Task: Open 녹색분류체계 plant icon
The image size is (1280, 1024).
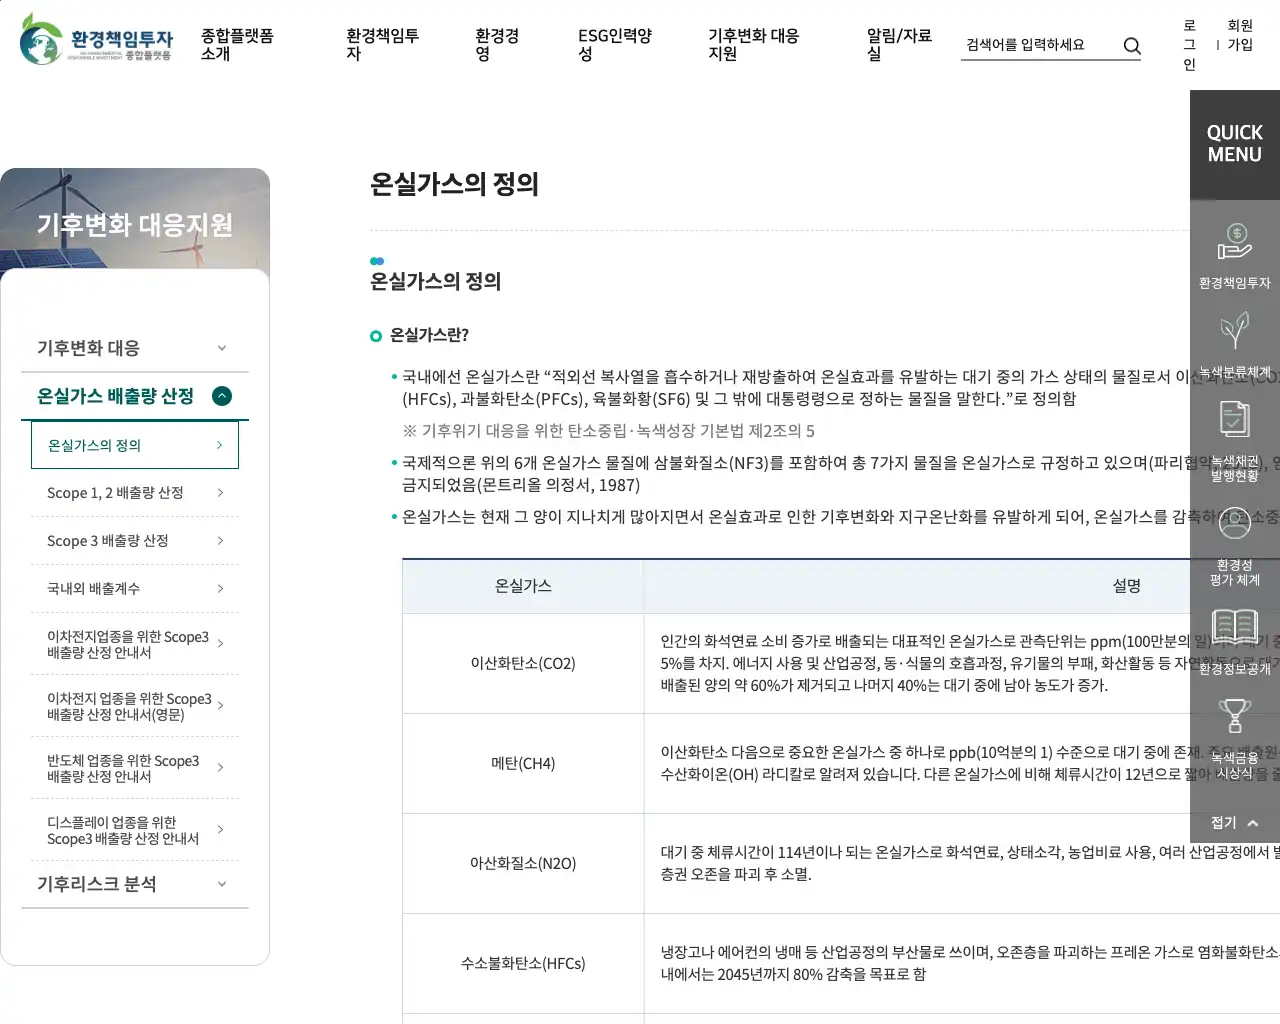Action: [x=1234, y=331]
